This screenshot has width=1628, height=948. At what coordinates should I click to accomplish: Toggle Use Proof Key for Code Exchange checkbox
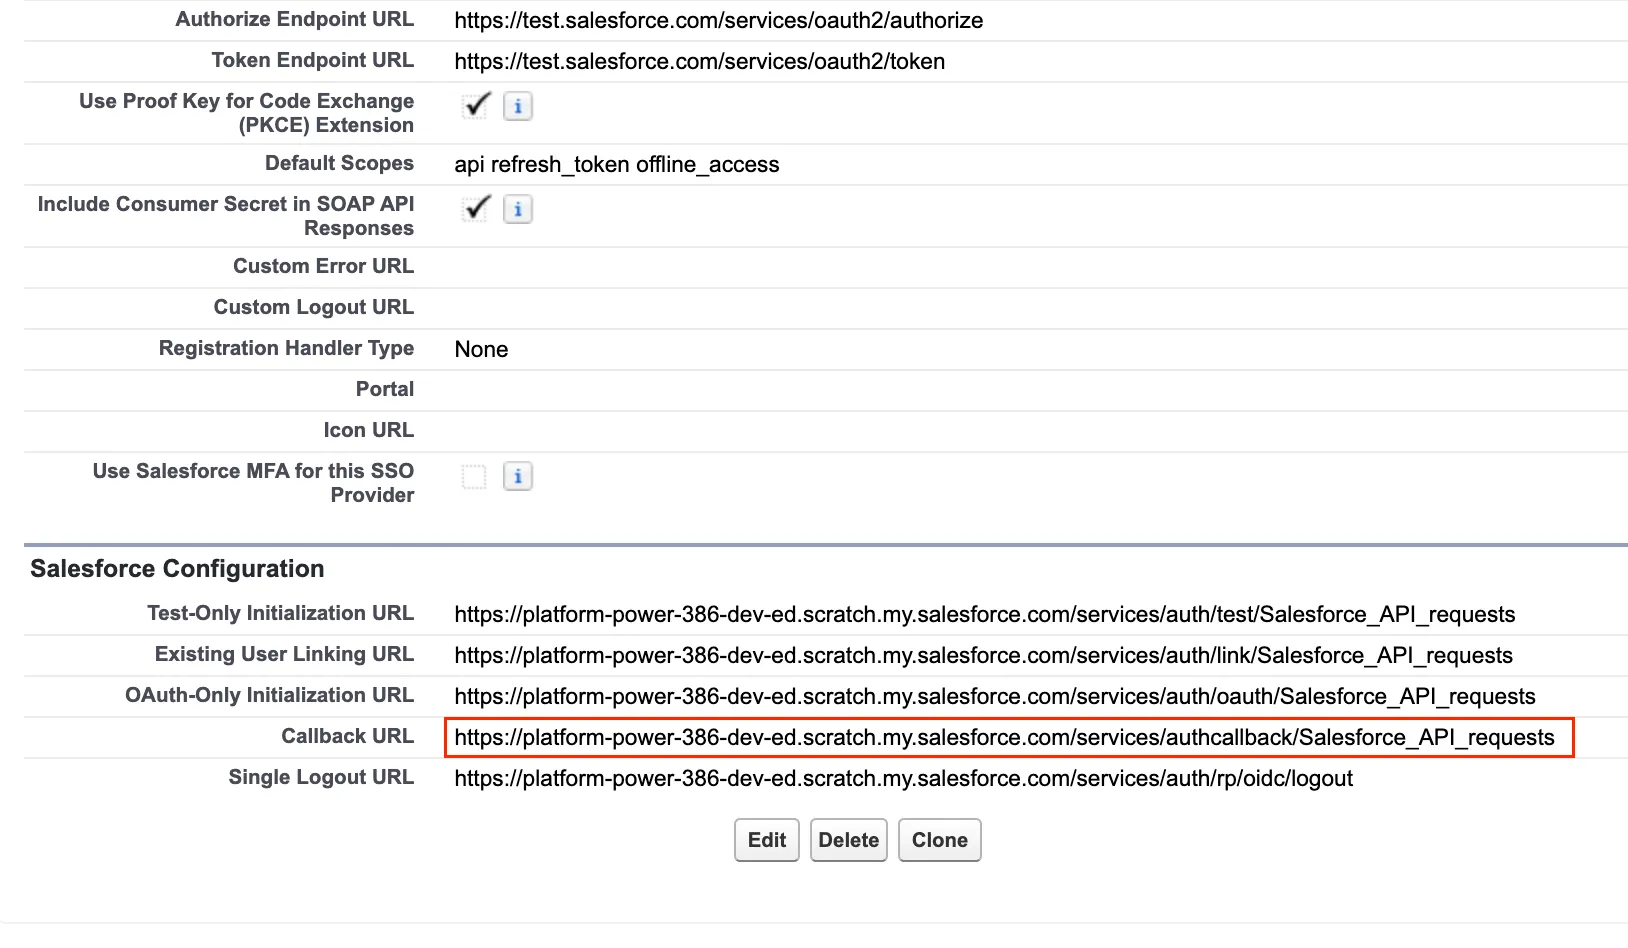point(476,105)
